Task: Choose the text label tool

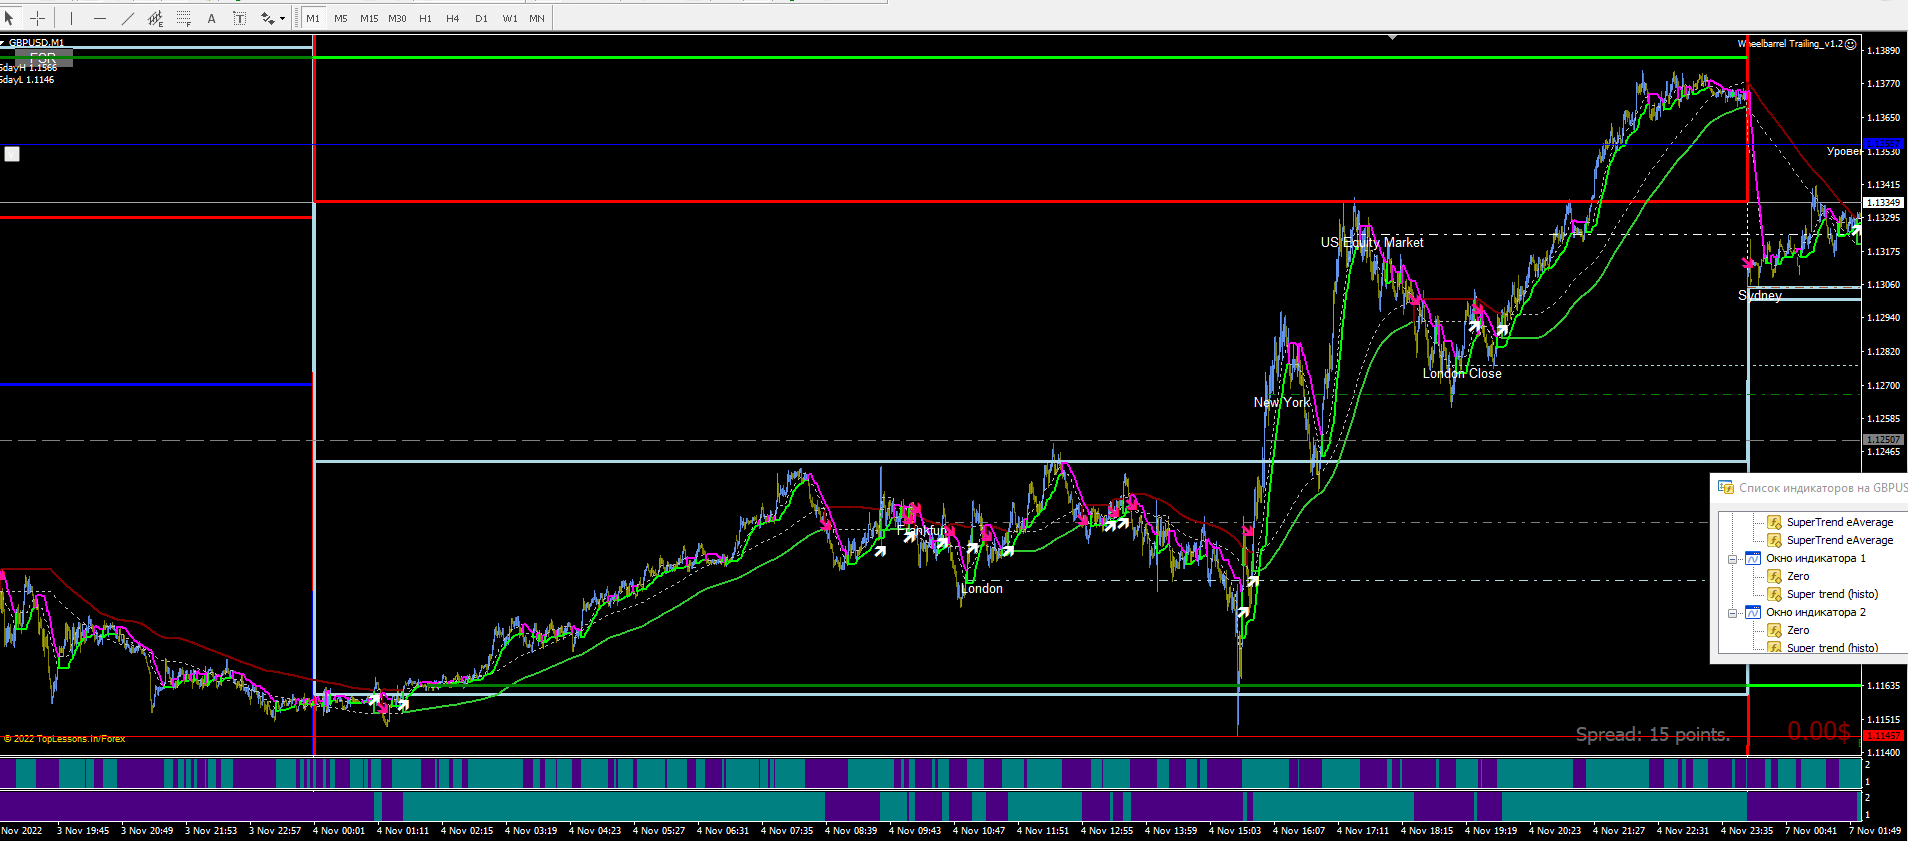Action: [239, 18]
